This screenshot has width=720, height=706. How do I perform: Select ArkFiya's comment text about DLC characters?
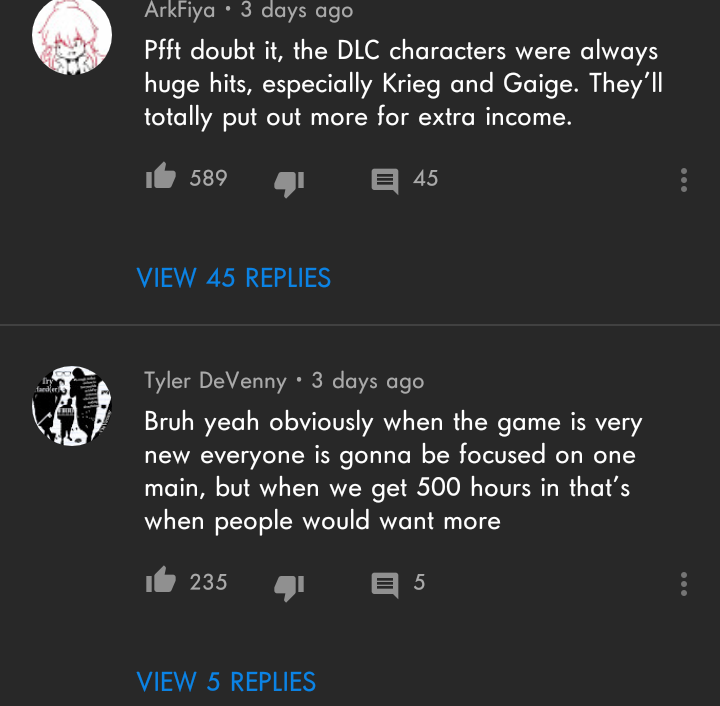pyautogui.click(x=404, y=84)
